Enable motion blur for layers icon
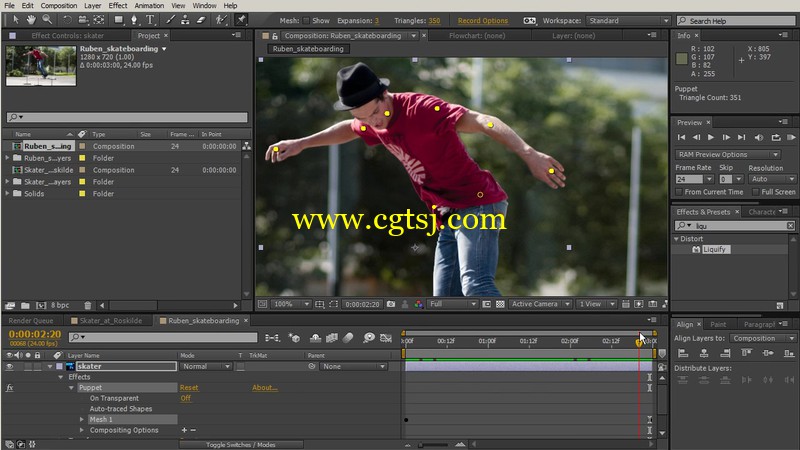 (x=348, y=338)
